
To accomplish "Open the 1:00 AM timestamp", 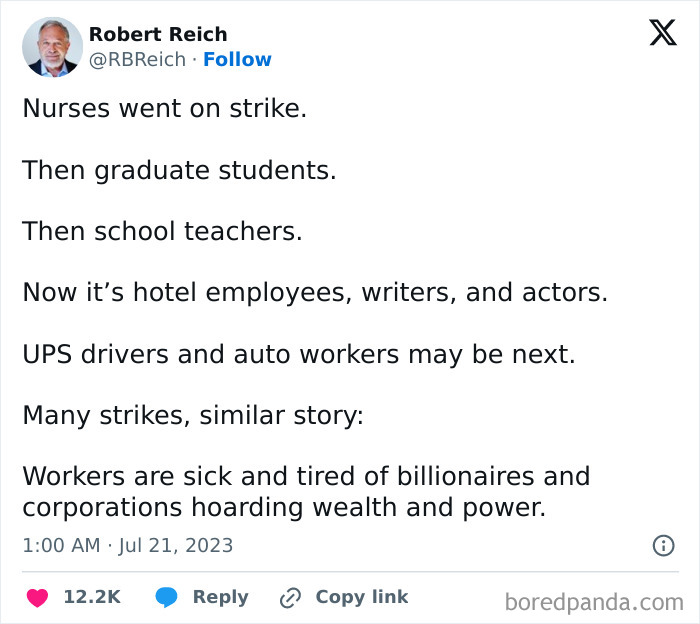I will click(60, 545).
